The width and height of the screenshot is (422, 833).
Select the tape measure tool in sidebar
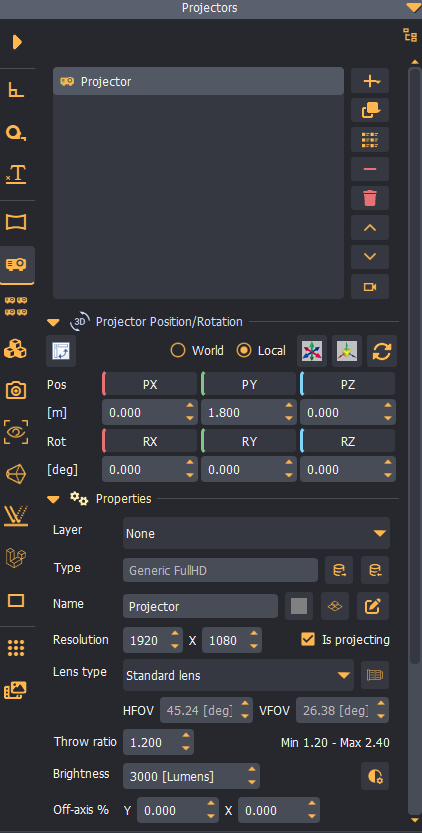(x=16, y=132)
